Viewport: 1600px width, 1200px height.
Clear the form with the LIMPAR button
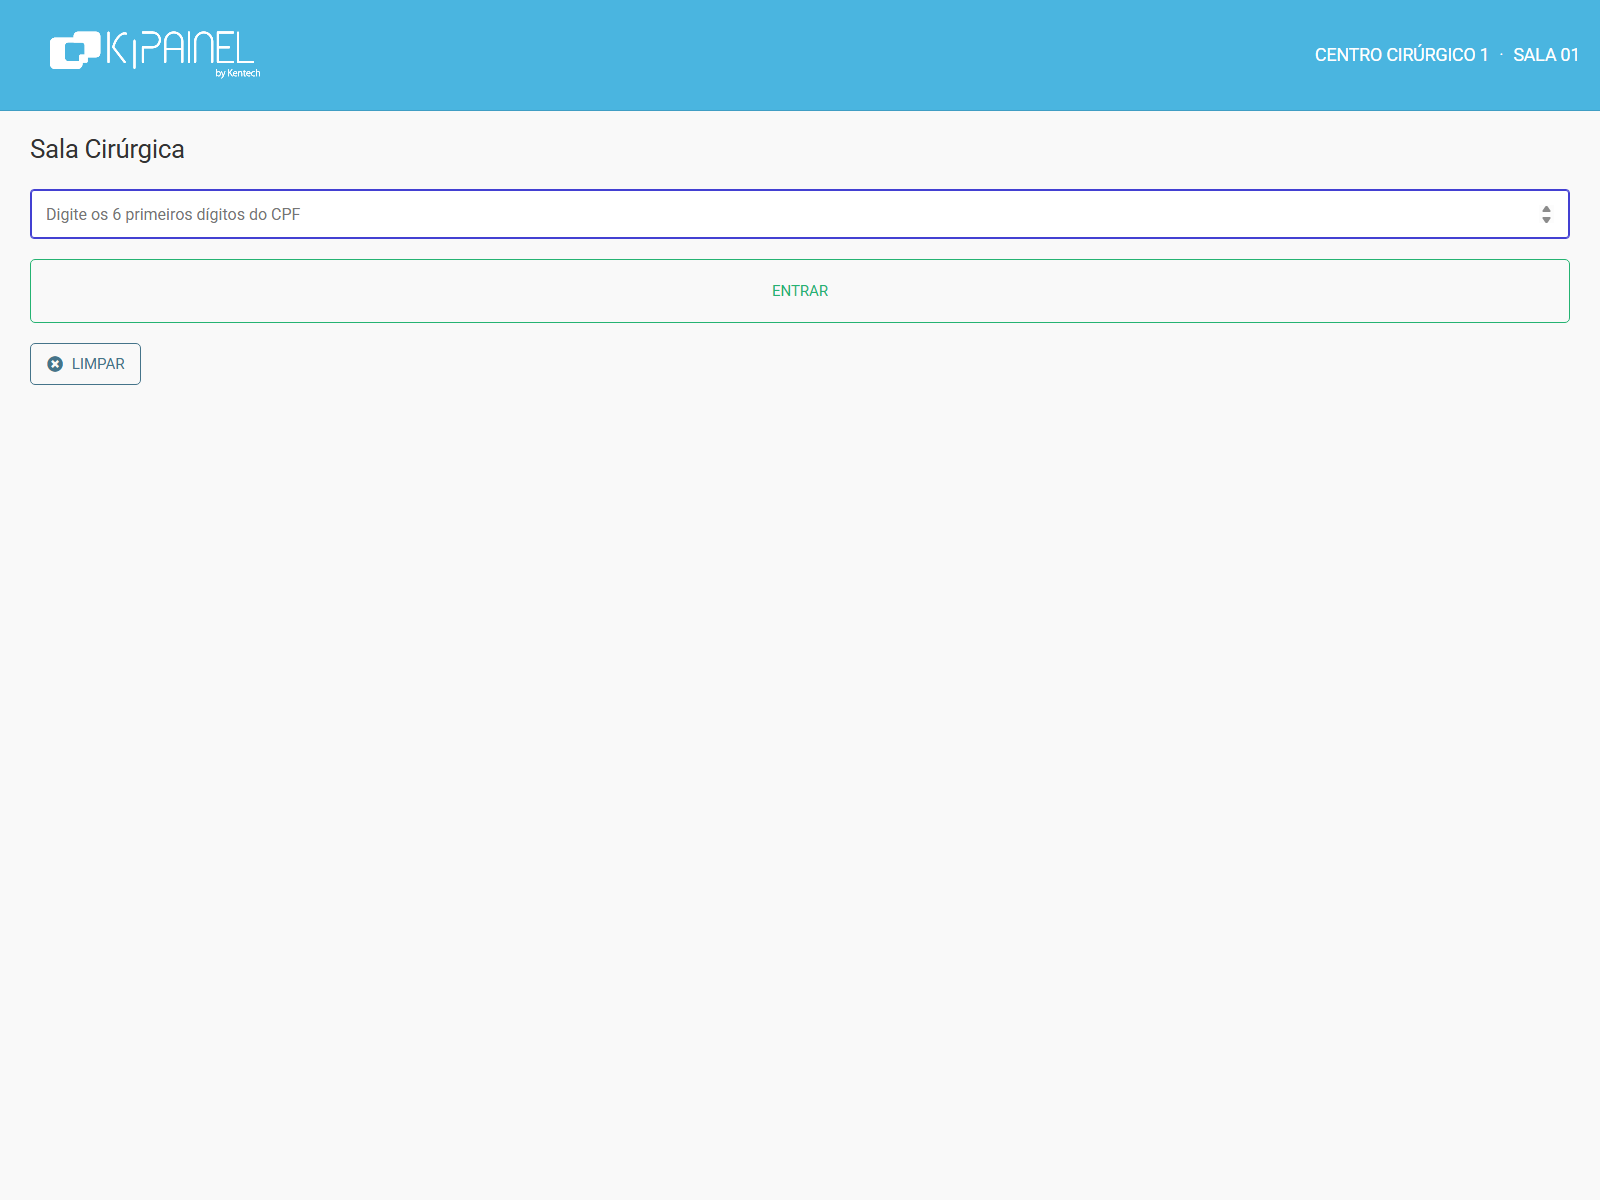[85, 364]
